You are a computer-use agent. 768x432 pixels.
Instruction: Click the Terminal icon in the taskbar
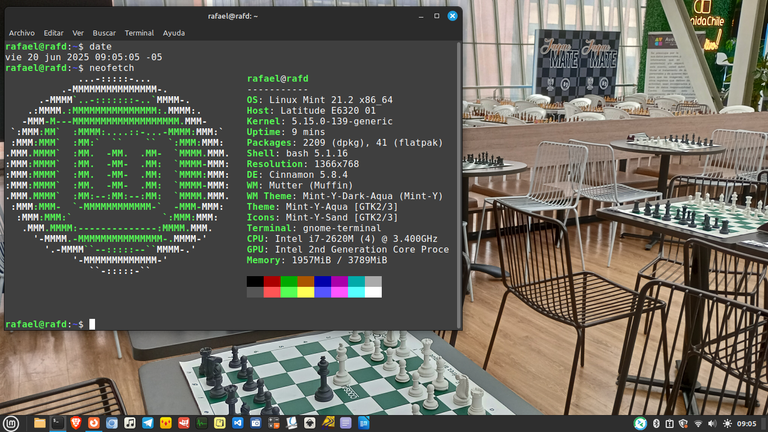coord(58,423)
